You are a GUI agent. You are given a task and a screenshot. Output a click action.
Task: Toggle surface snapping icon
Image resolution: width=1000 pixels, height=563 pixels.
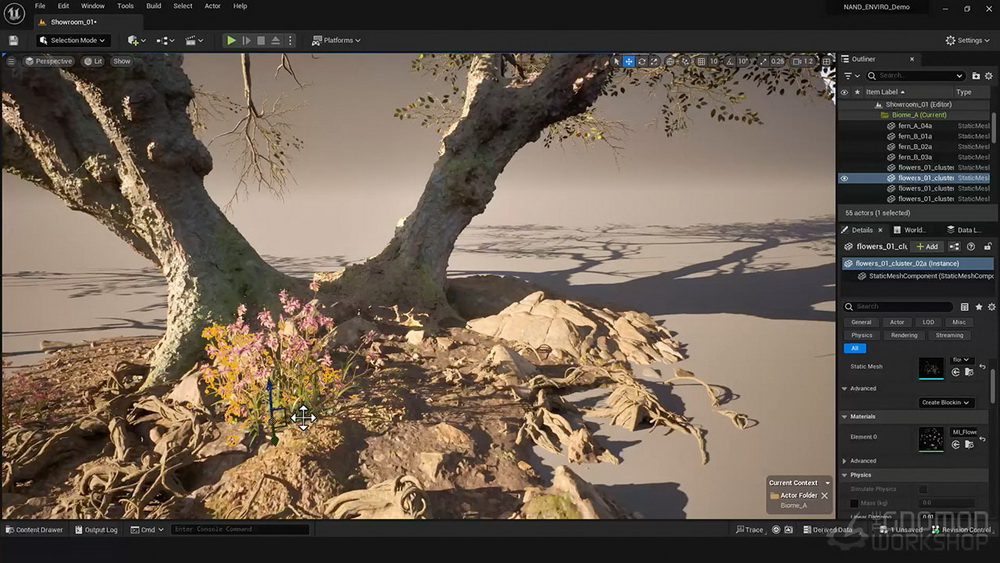686,61
